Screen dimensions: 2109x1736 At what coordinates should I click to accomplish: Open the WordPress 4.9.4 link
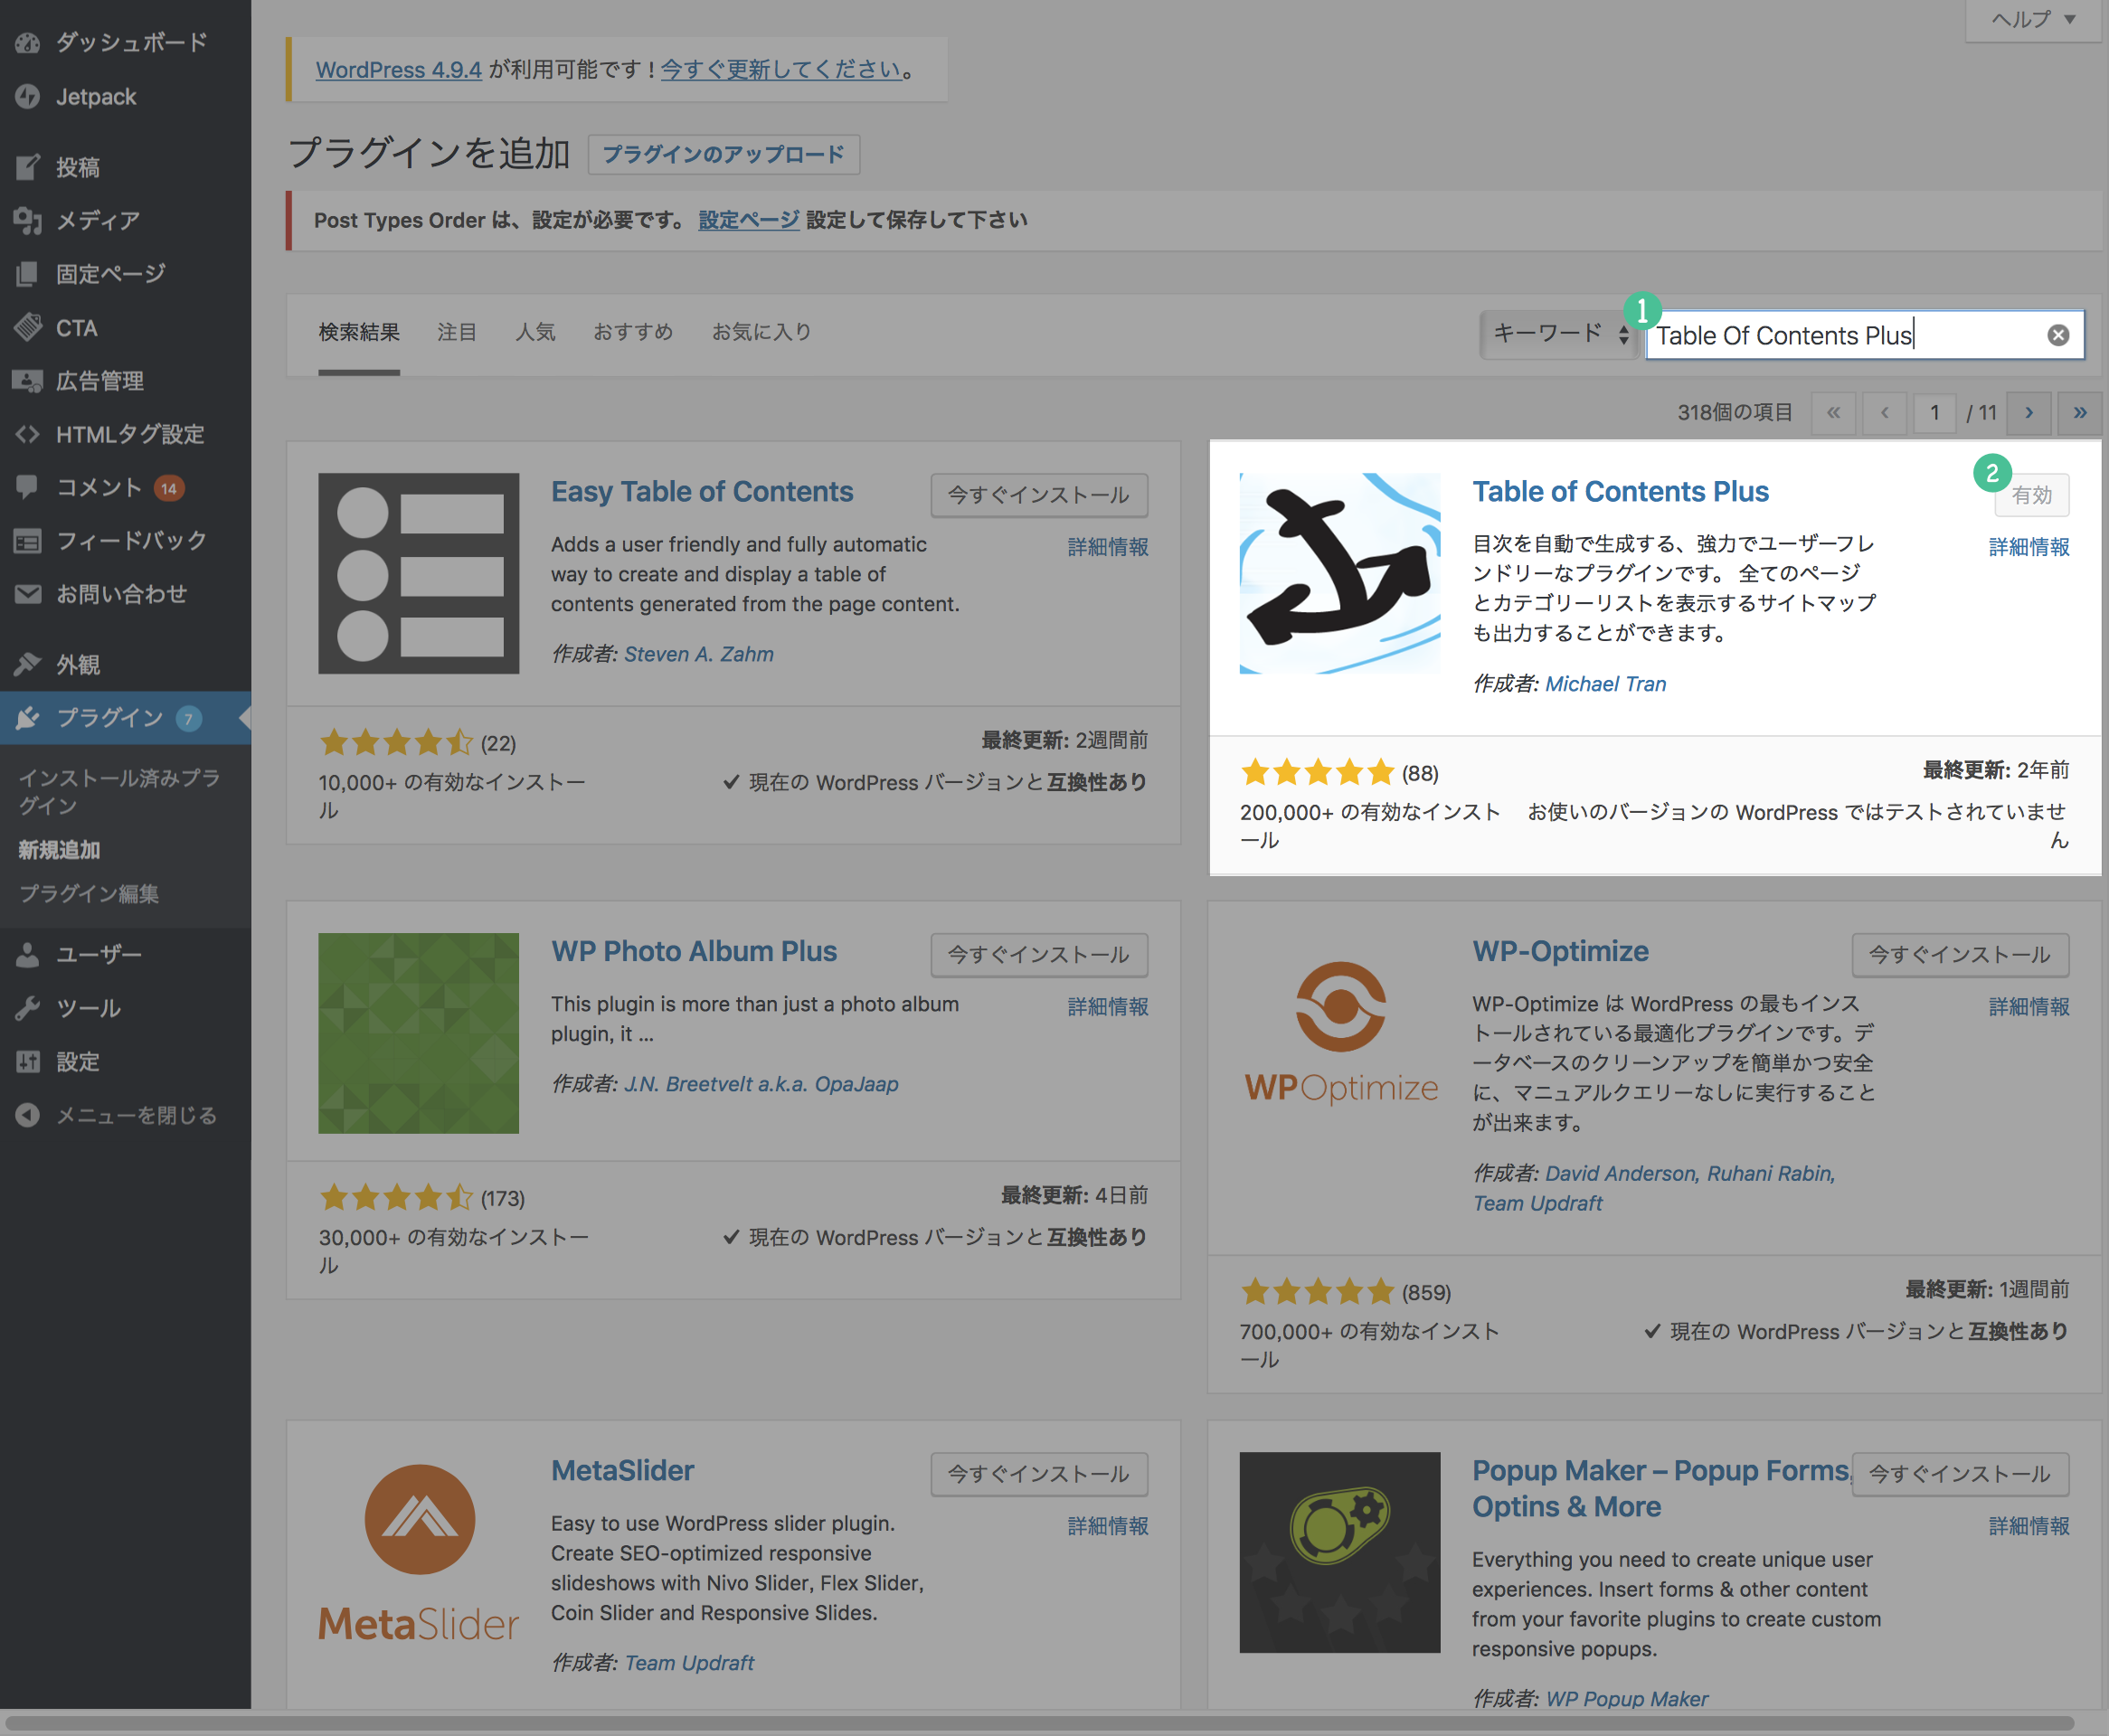point(398,70)
